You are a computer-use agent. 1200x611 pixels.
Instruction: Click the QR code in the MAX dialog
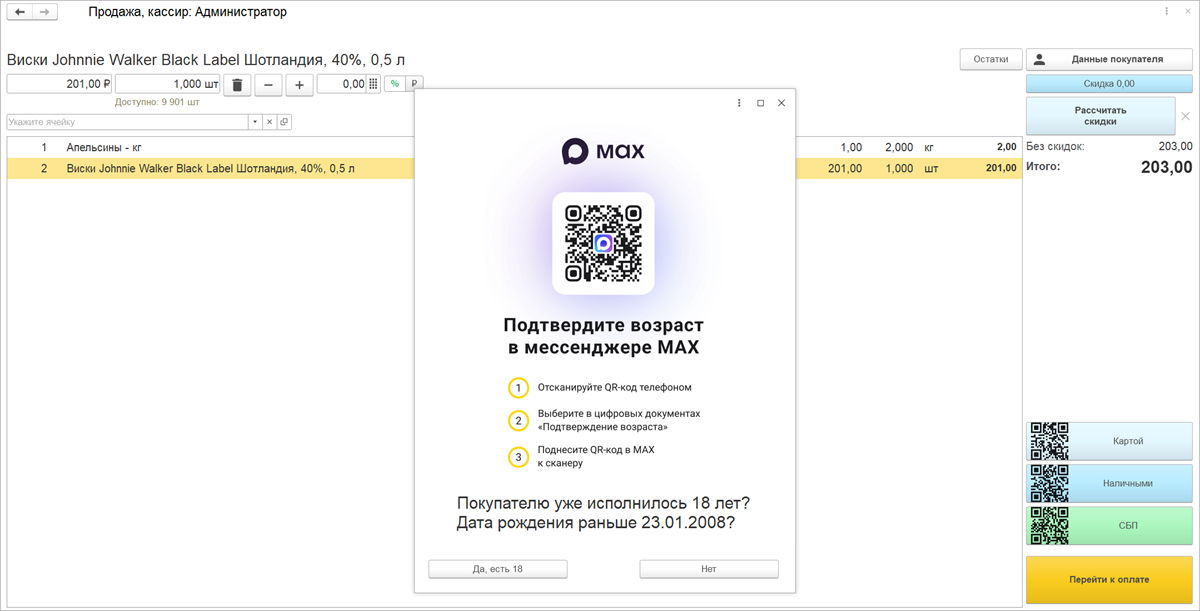(603, 243)
